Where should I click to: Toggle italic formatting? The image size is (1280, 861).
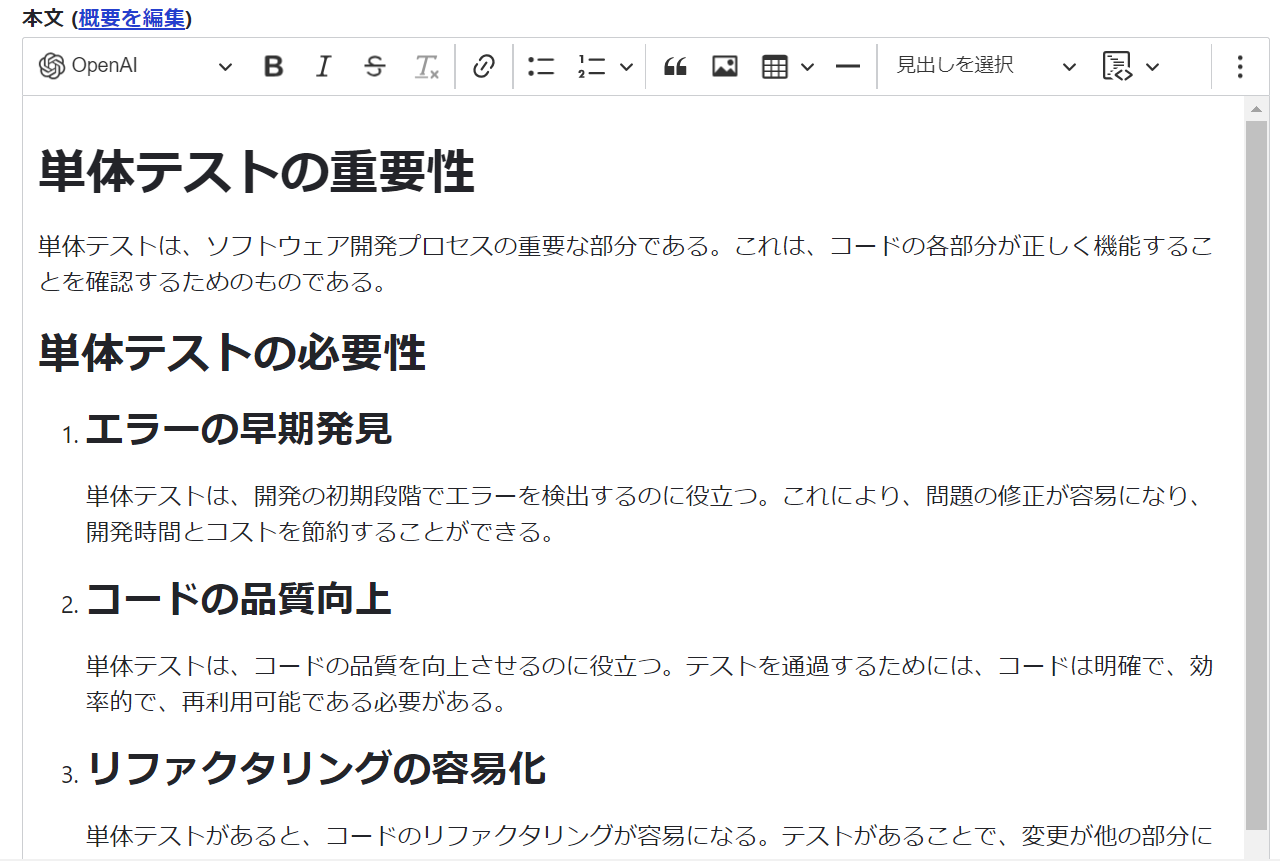point(322,66)
